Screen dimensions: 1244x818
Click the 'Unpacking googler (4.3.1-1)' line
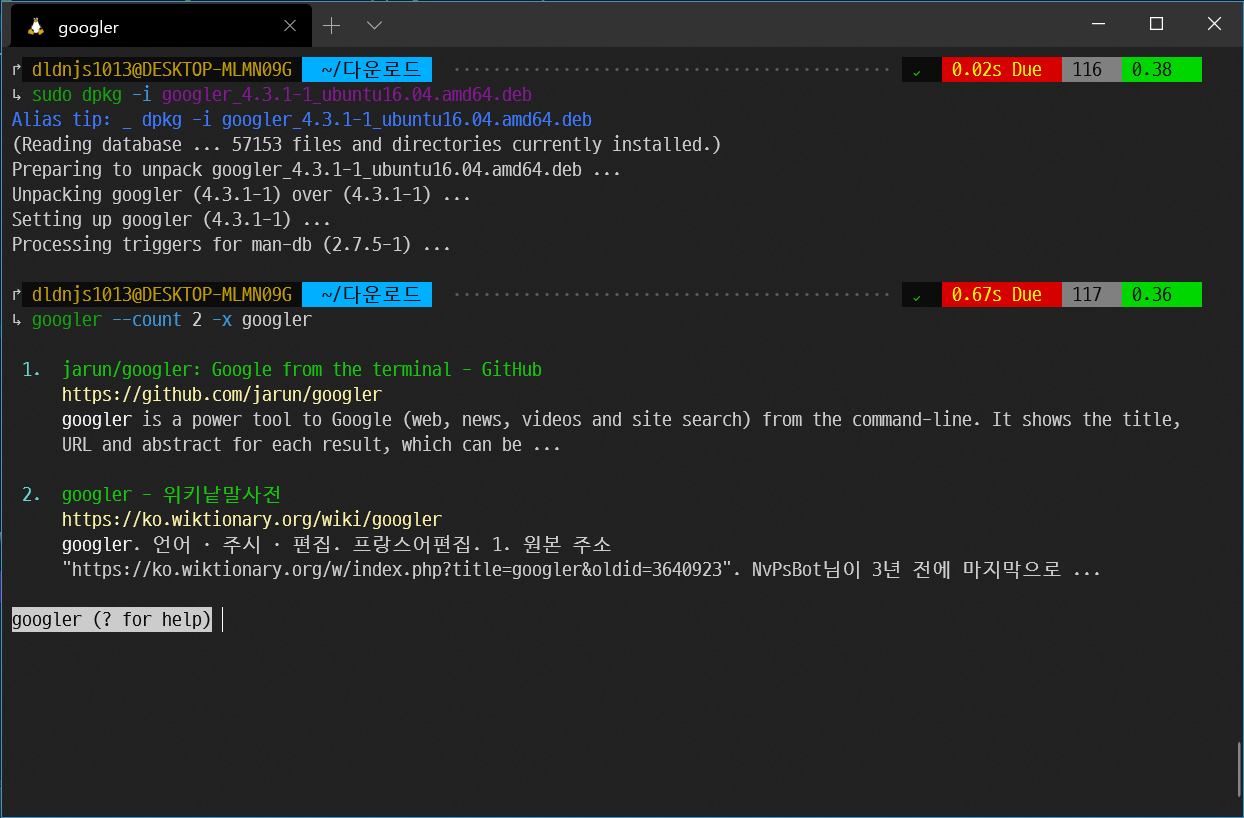[x=242, y=195]
